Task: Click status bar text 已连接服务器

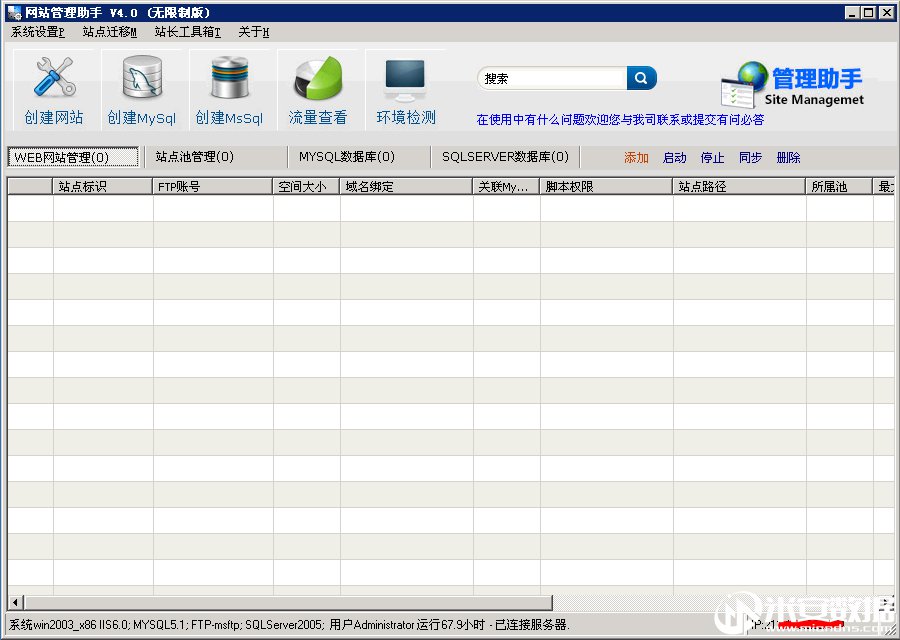Action: point(532,625)
